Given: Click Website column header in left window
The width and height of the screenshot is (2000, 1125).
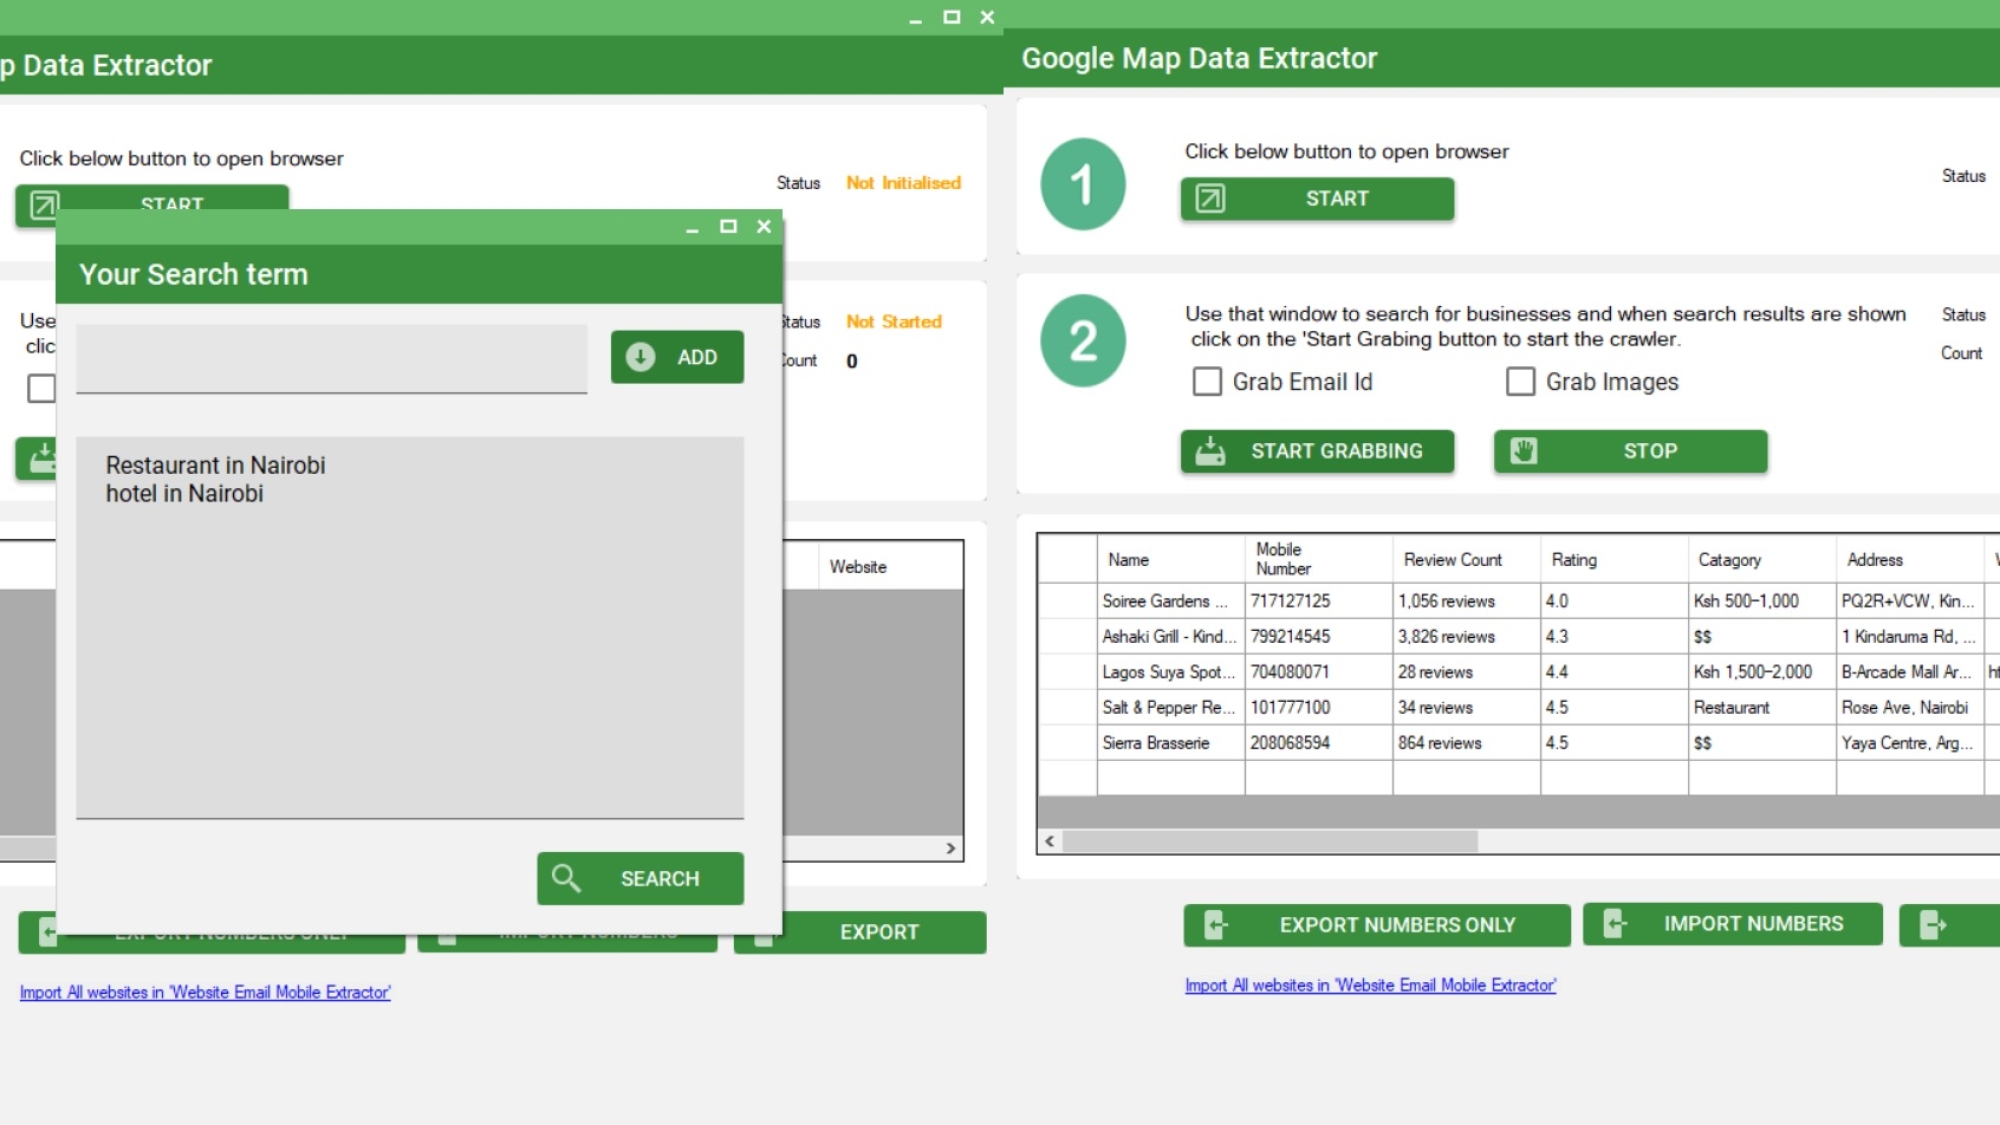Looking at the screenshot, I should click(891, 566).
